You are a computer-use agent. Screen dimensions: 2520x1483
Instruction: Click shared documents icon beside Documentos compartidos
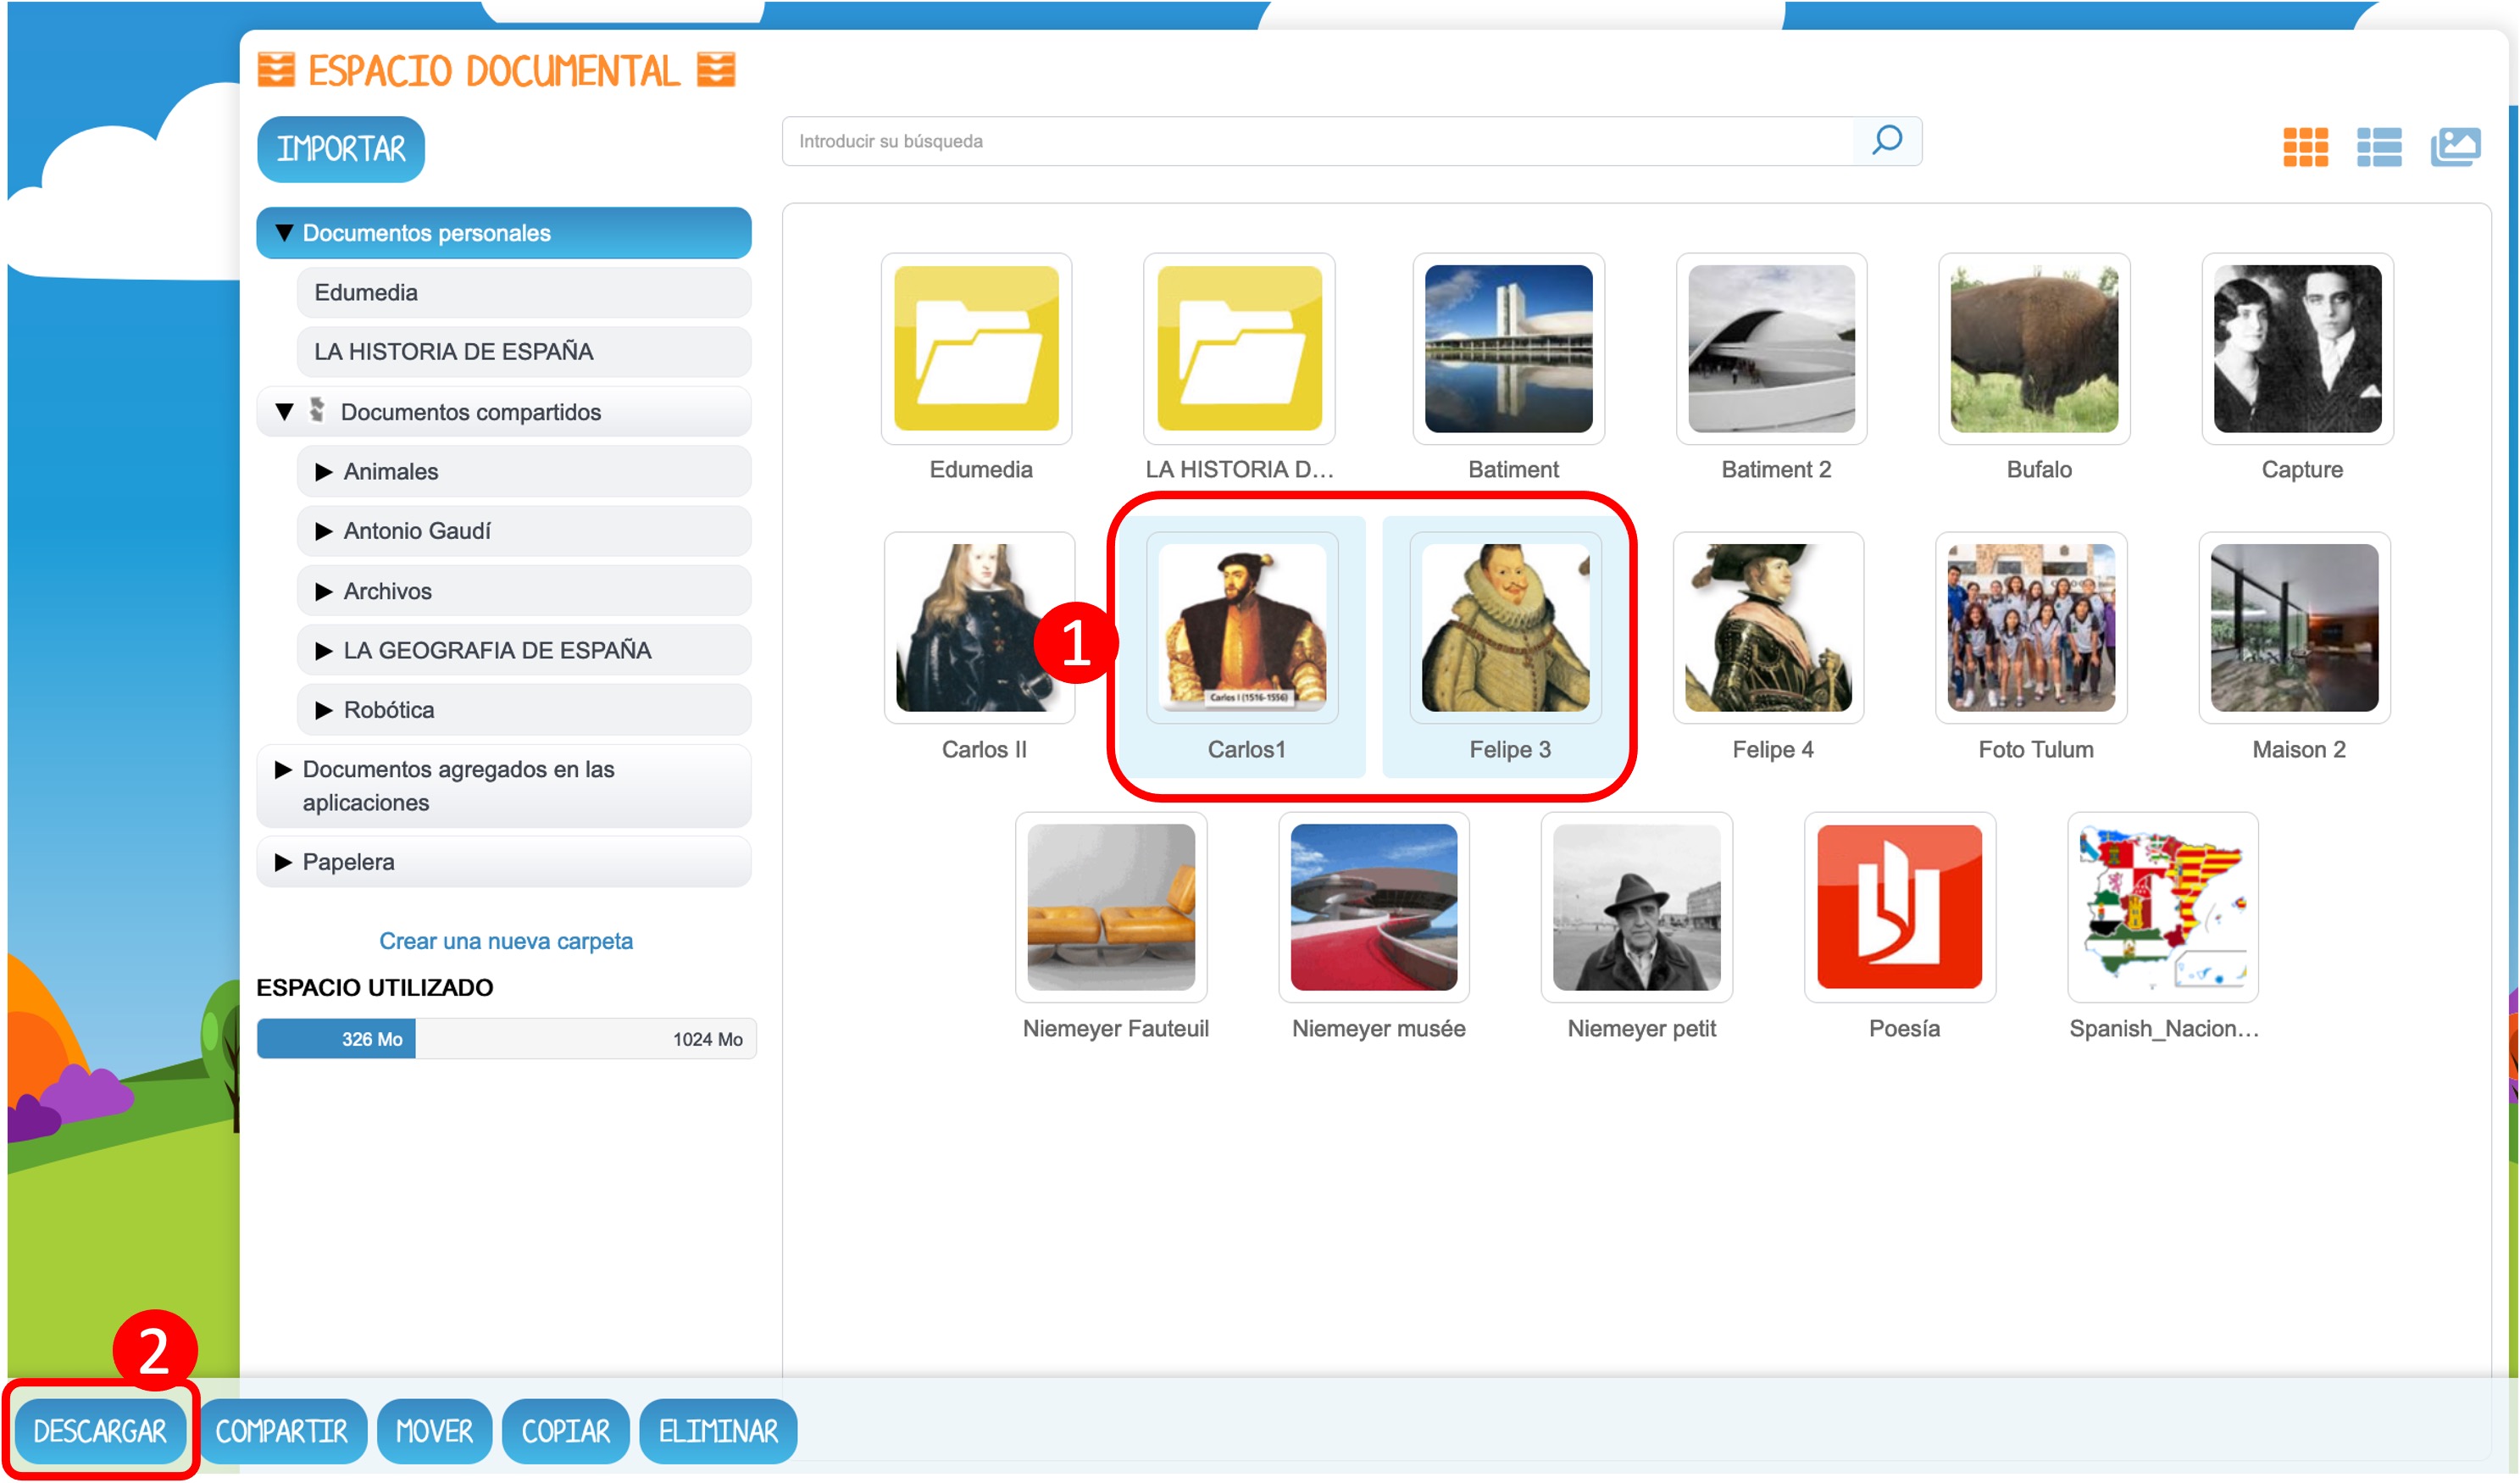pyautogui.click(x=316, y=410)
